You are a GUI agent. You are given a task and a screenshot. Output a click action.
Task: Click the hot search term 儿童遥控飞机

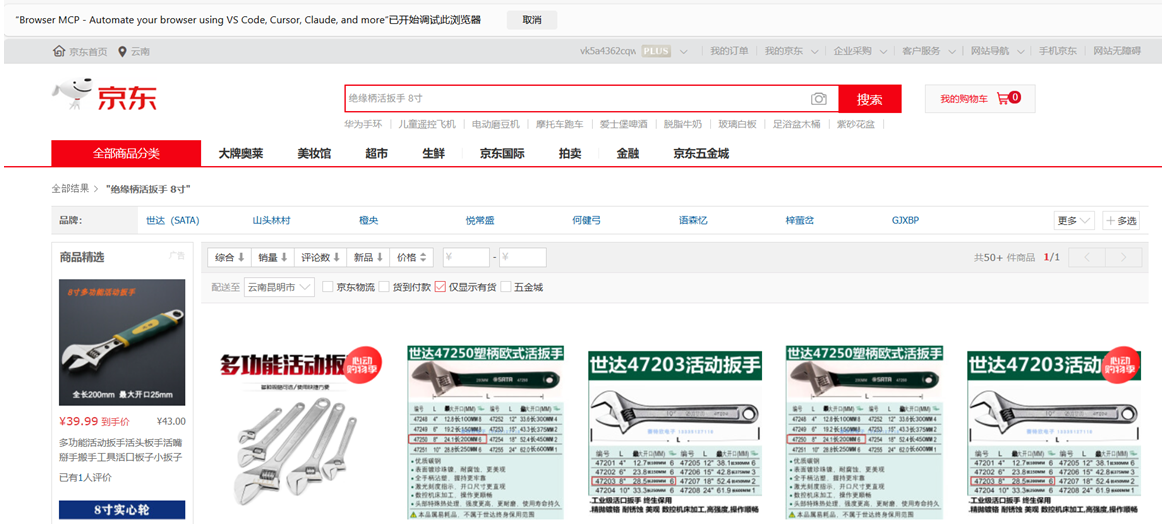tap(427, 124)
